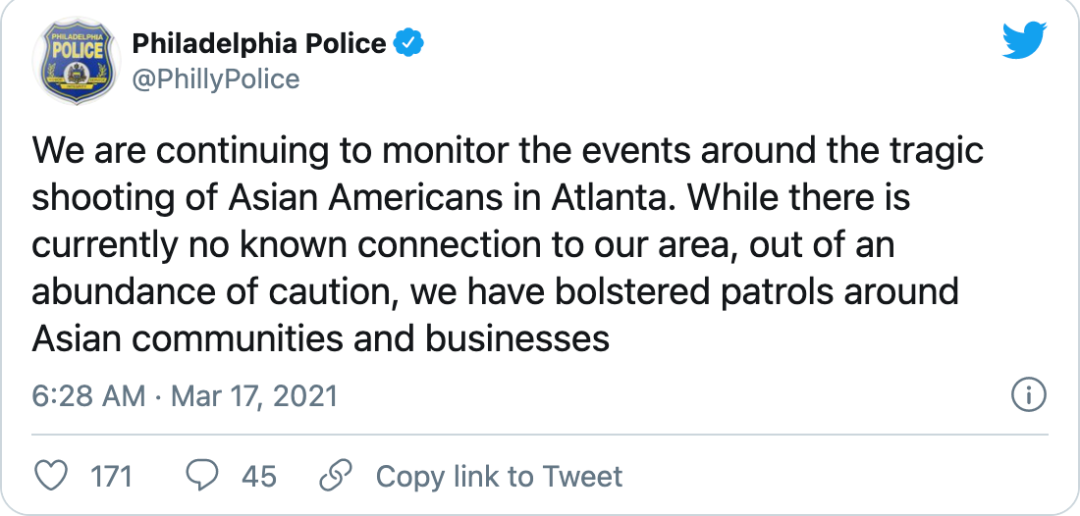Viewport: 1080px width, 516px height.
Task: Click the 45 replies count
Action: 259,476
